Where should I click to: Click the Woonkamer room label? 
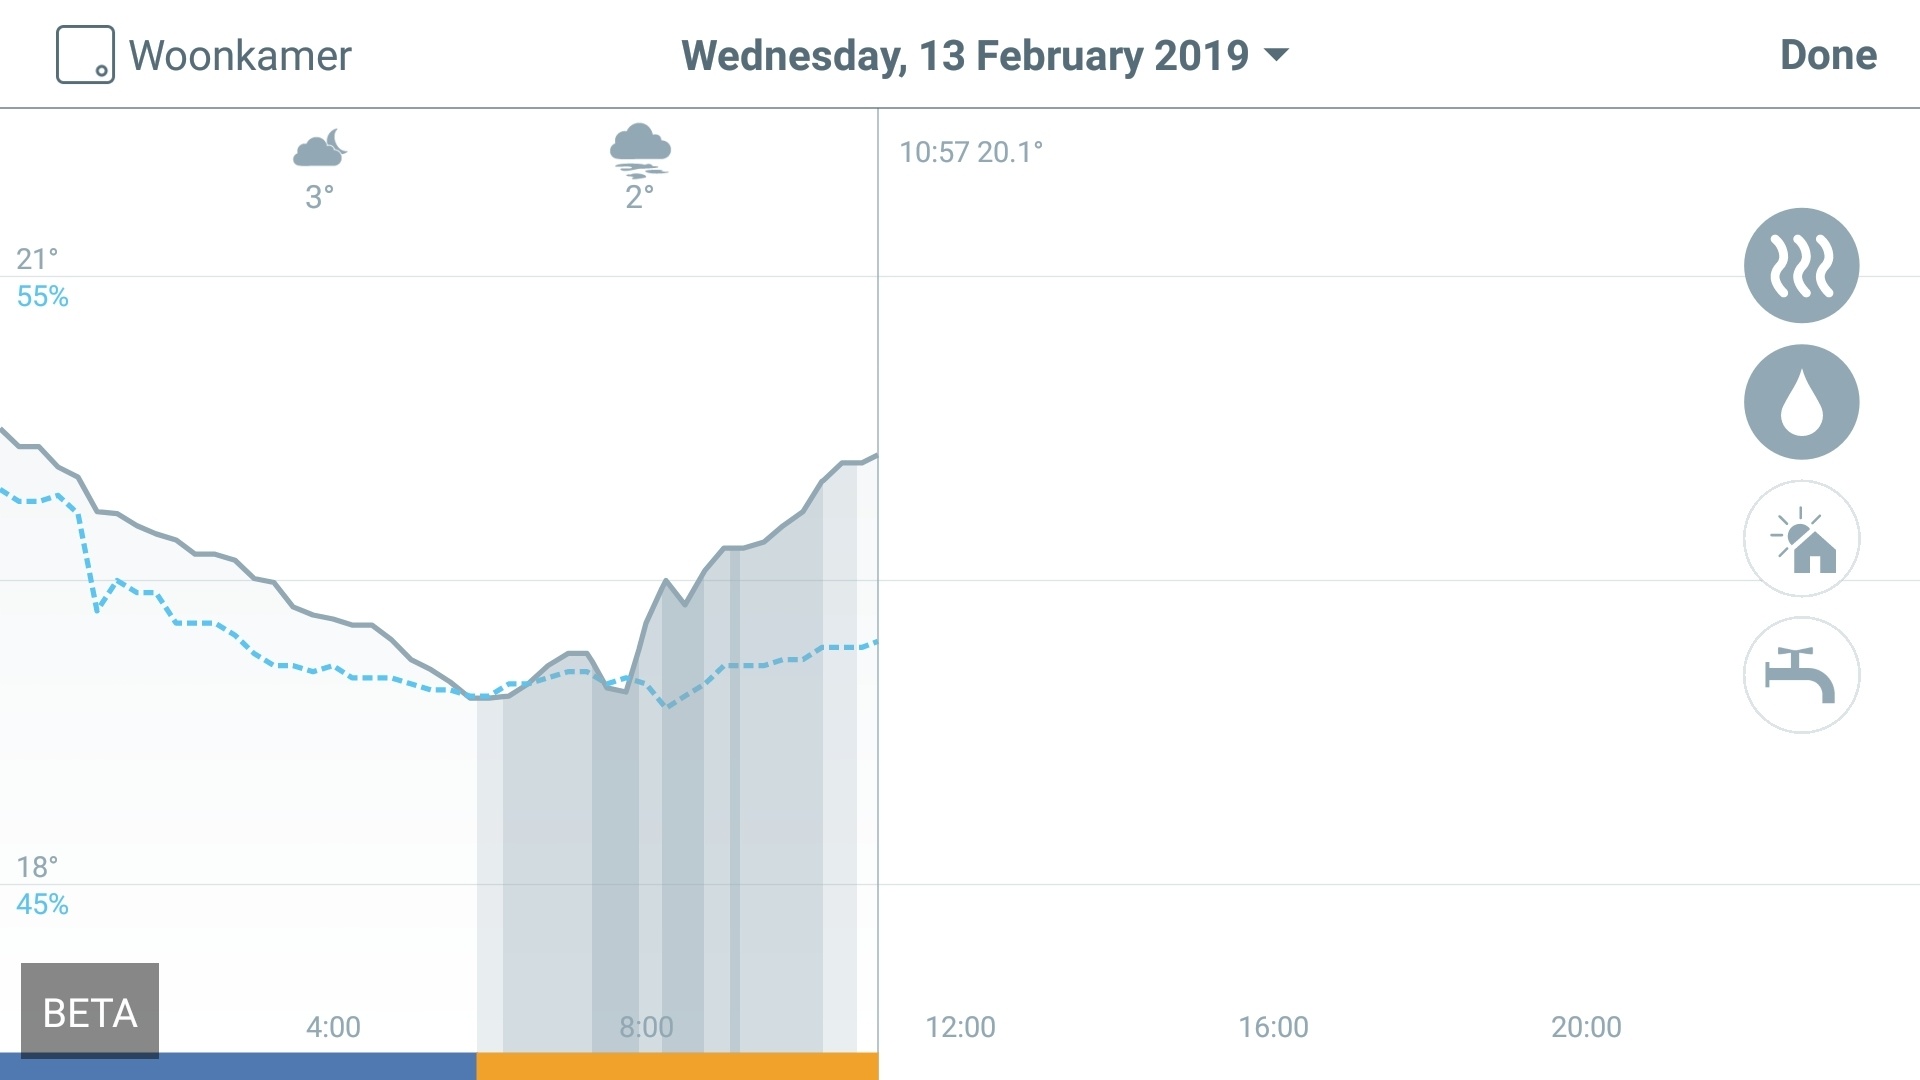[x=240, y=56]
